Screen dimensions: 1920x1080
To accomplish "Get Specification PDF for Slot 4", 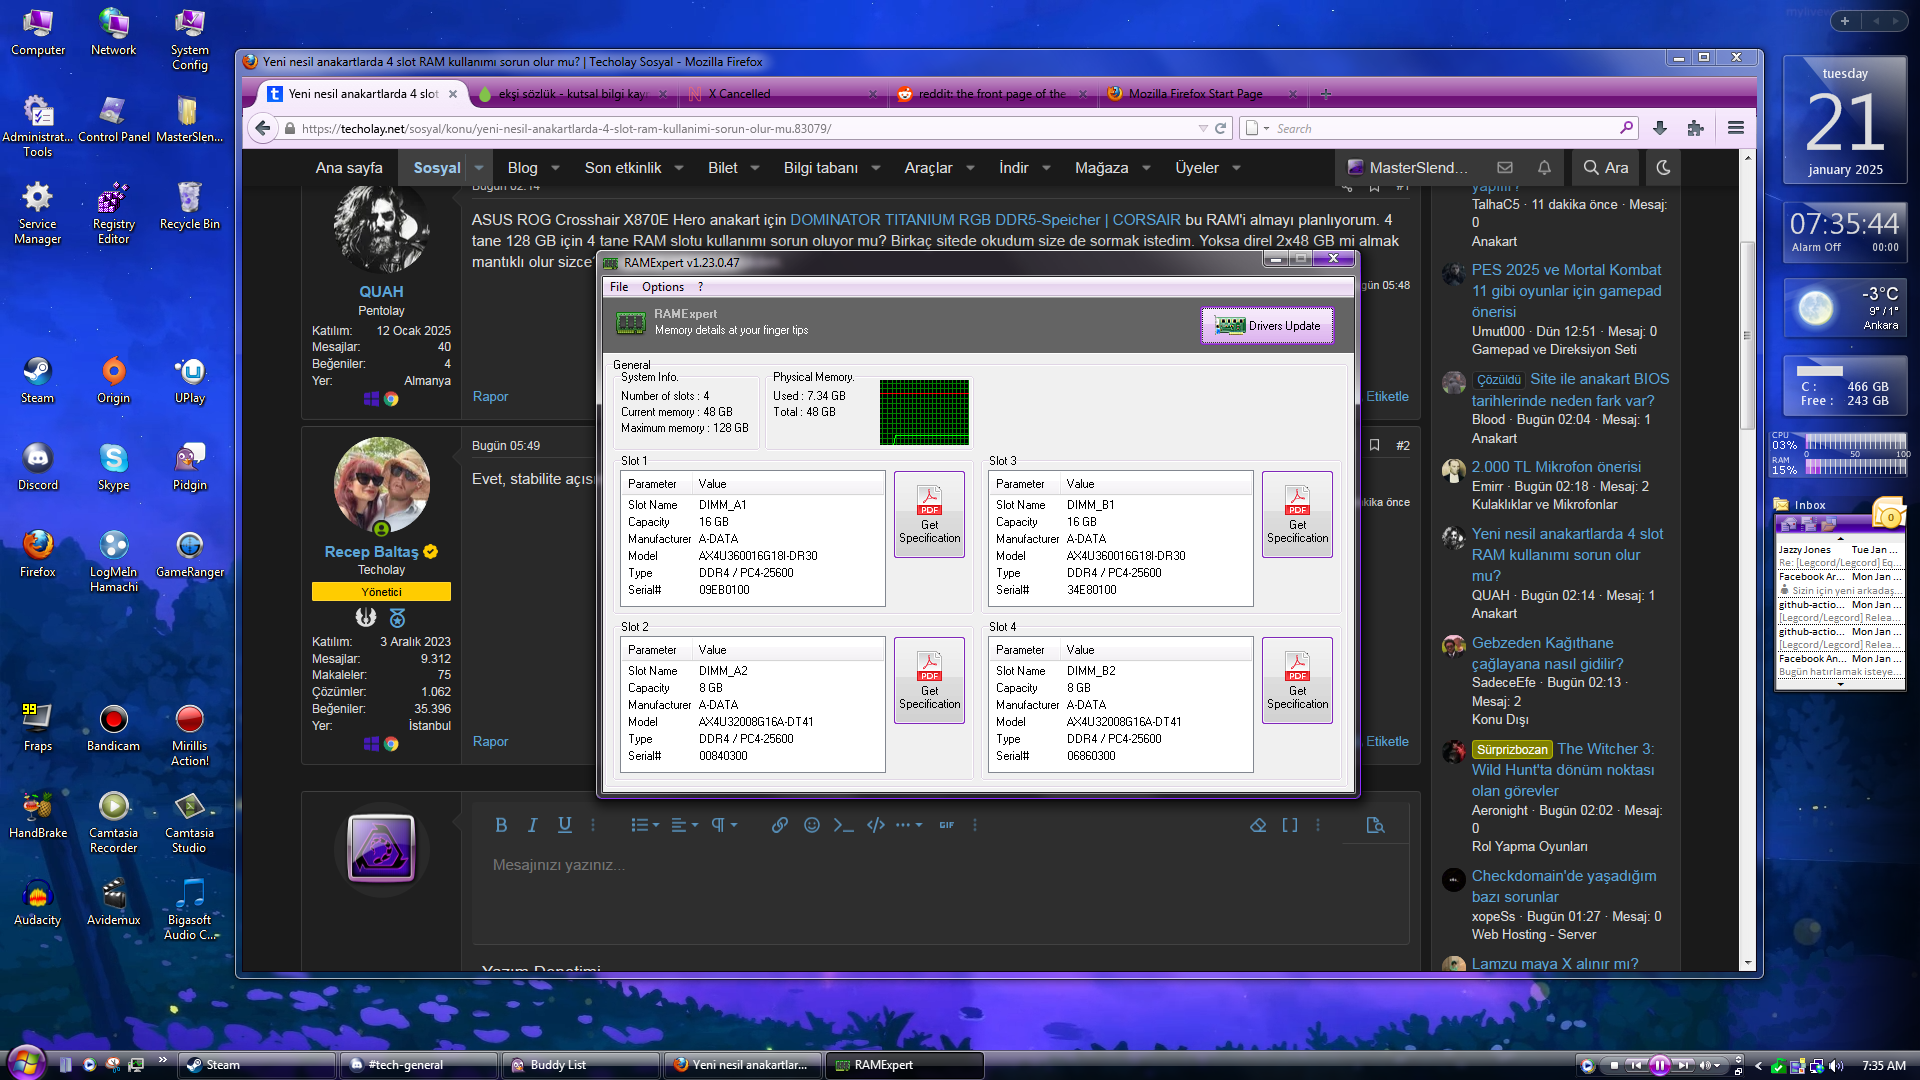I will tap(1297, 680).
